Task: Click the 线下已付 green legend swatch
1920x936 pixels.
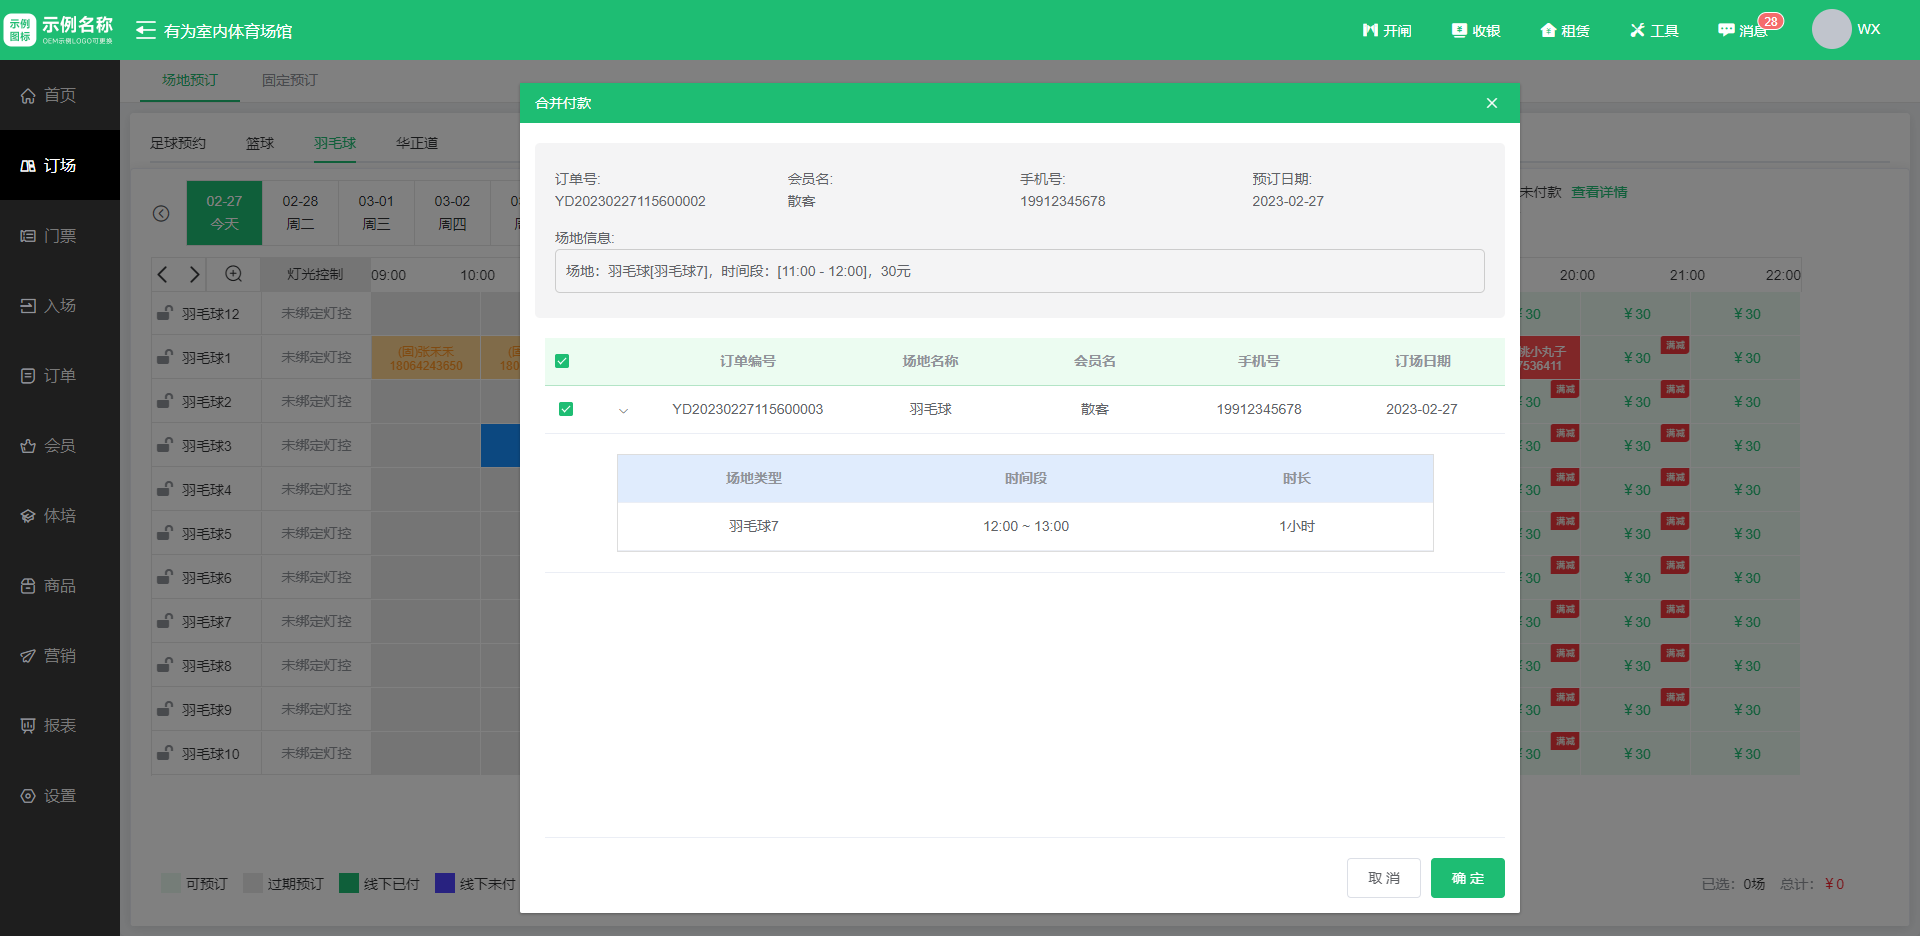Action: [x=349, y=883]
